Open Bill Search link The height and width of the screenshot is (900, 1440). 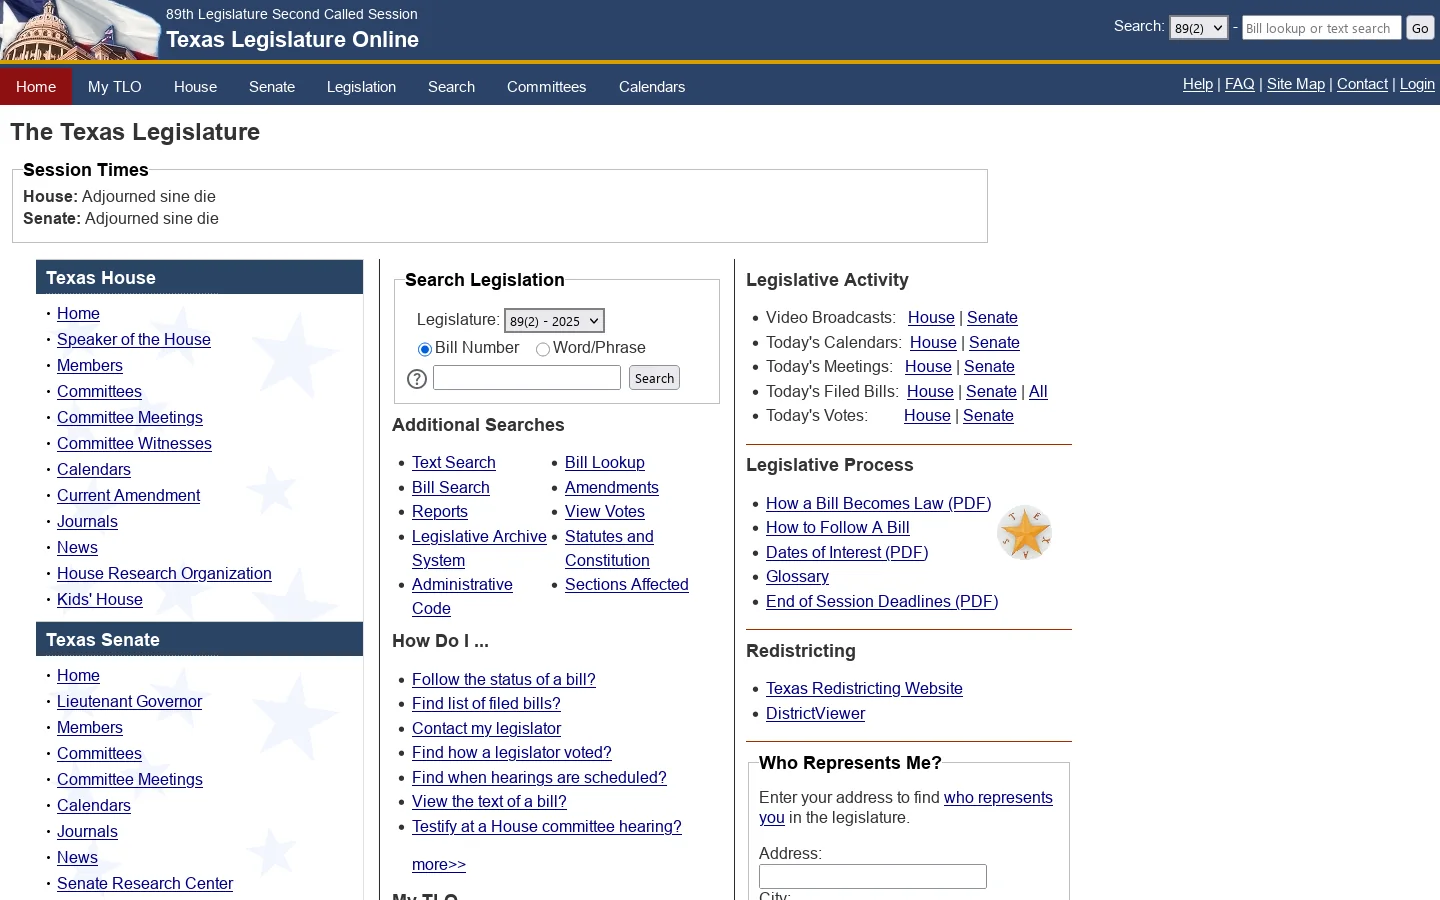click(451, 488)
